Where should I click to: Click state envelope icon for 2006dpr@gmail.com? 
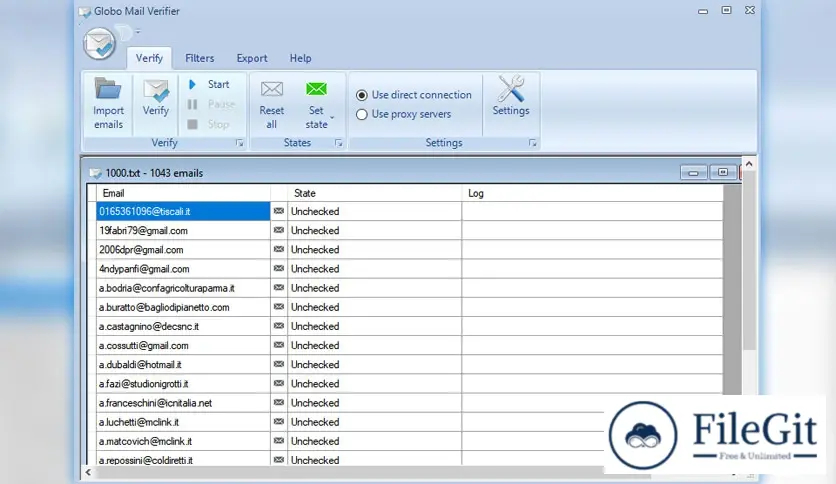(279, 249)
